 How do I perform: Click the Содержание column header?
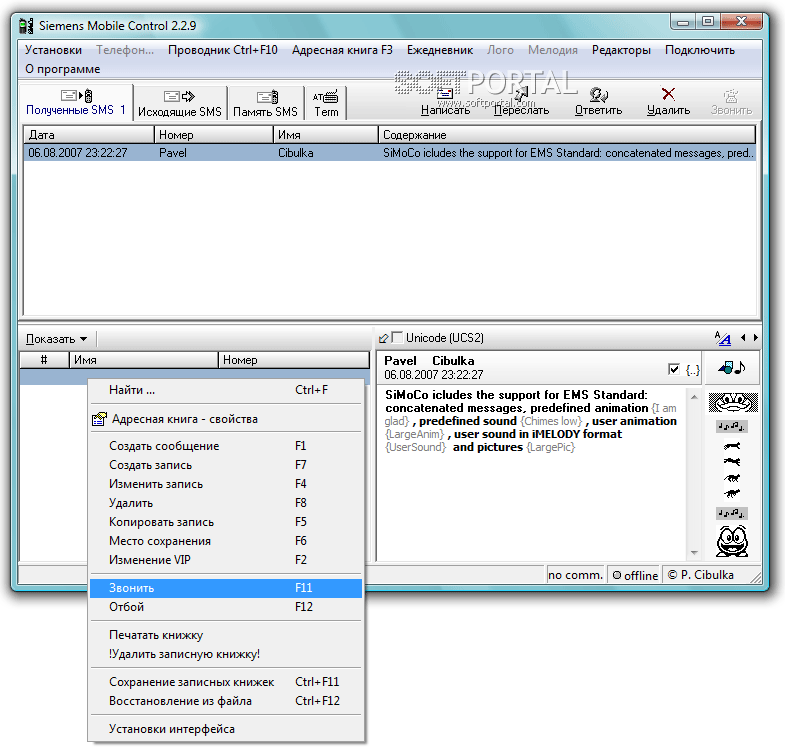[x=567, y=135]
